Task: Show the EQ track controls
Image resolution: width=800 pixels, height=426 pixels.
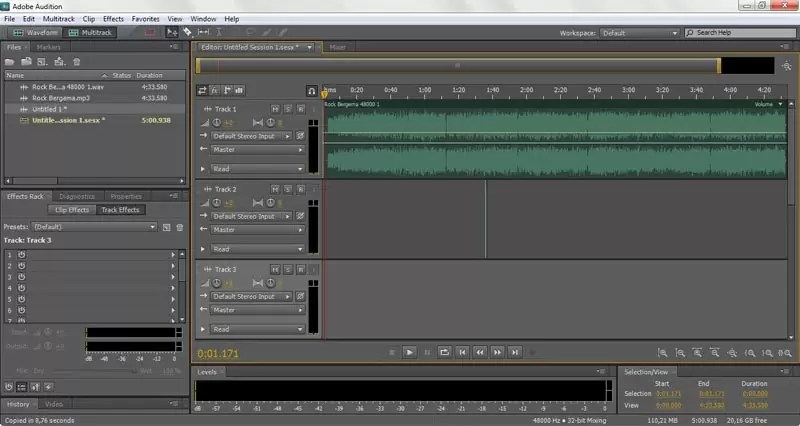Action: point(239,90)
